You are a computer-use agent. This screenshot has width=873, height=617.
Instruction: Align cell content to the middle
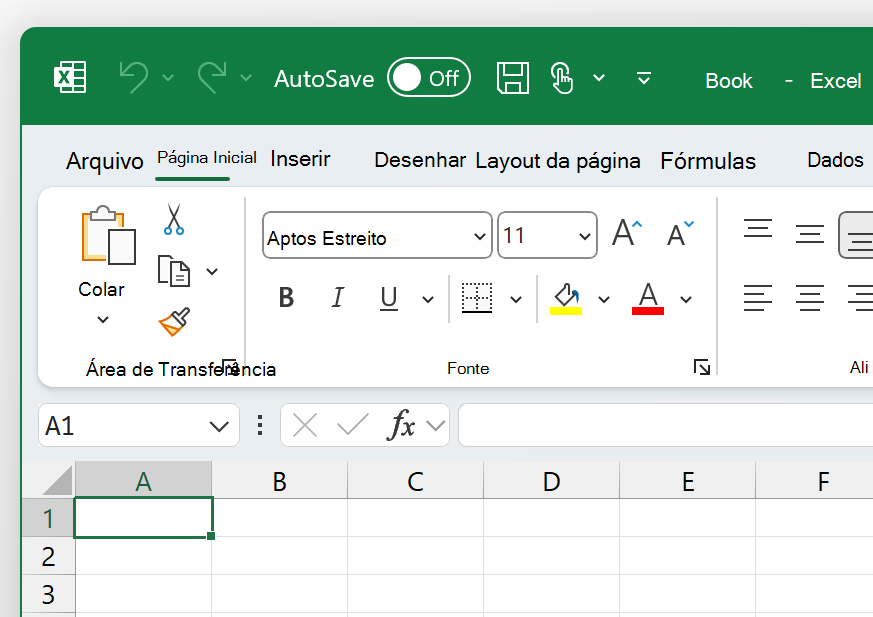(810, 234)
